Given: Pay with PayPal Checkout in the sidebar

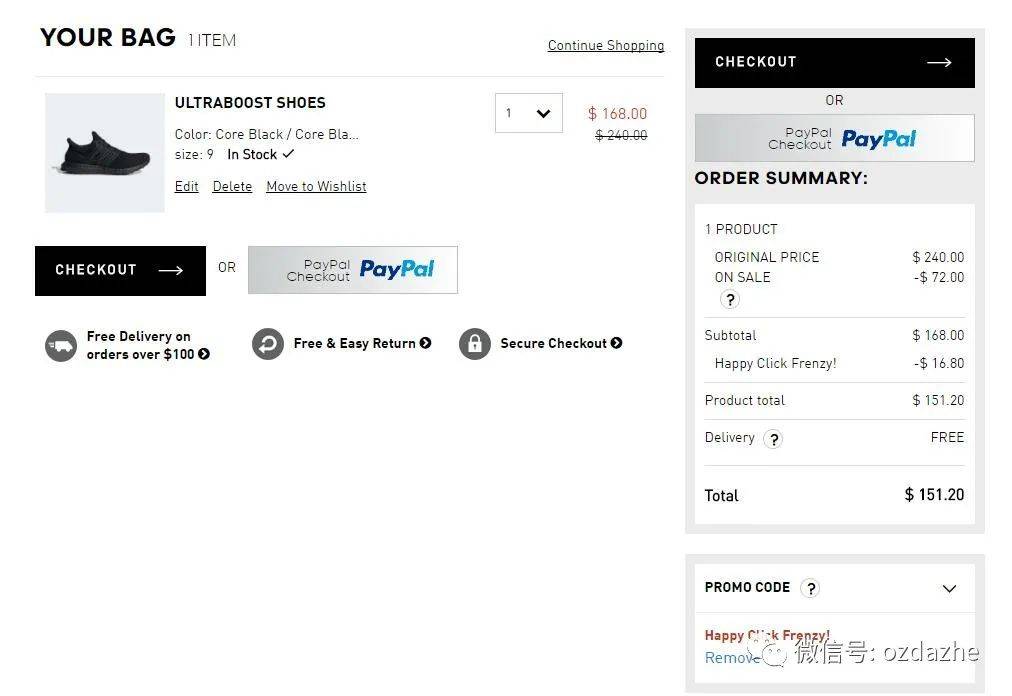Looking at the screenshot, I should pos(835,138).
